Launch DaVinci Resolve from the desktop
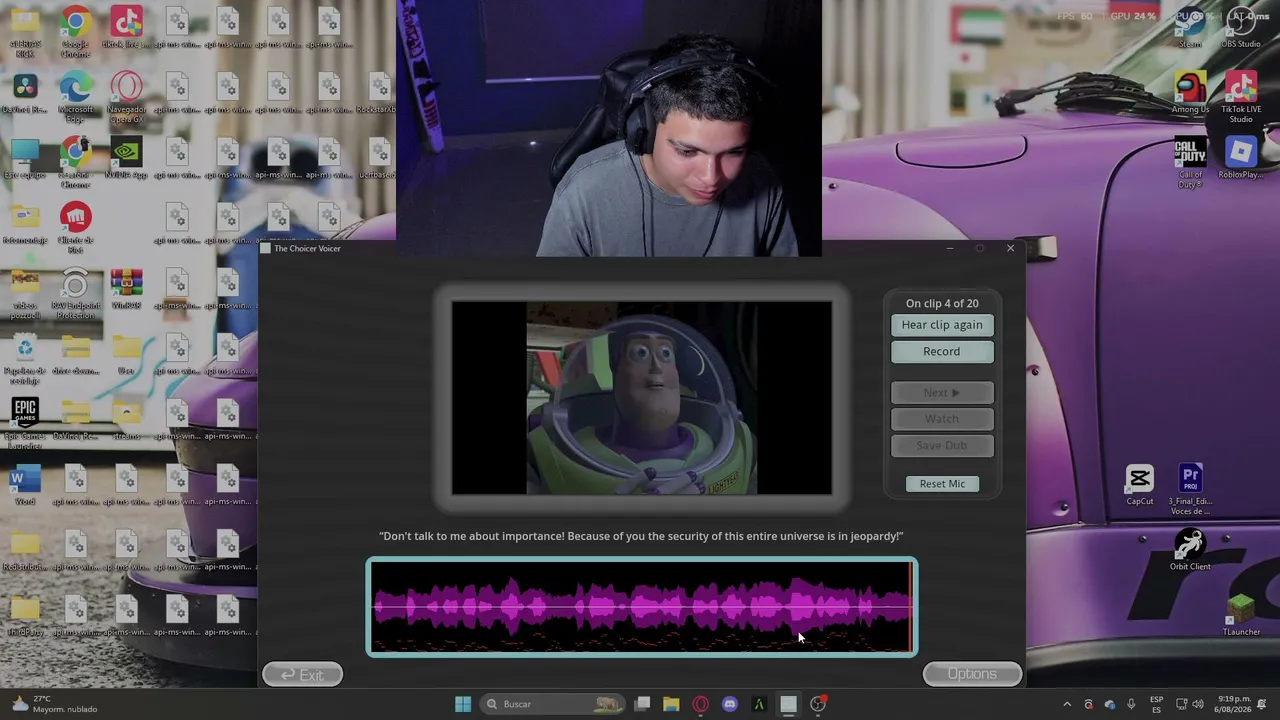1280x720 pixels. click(25, 94)
